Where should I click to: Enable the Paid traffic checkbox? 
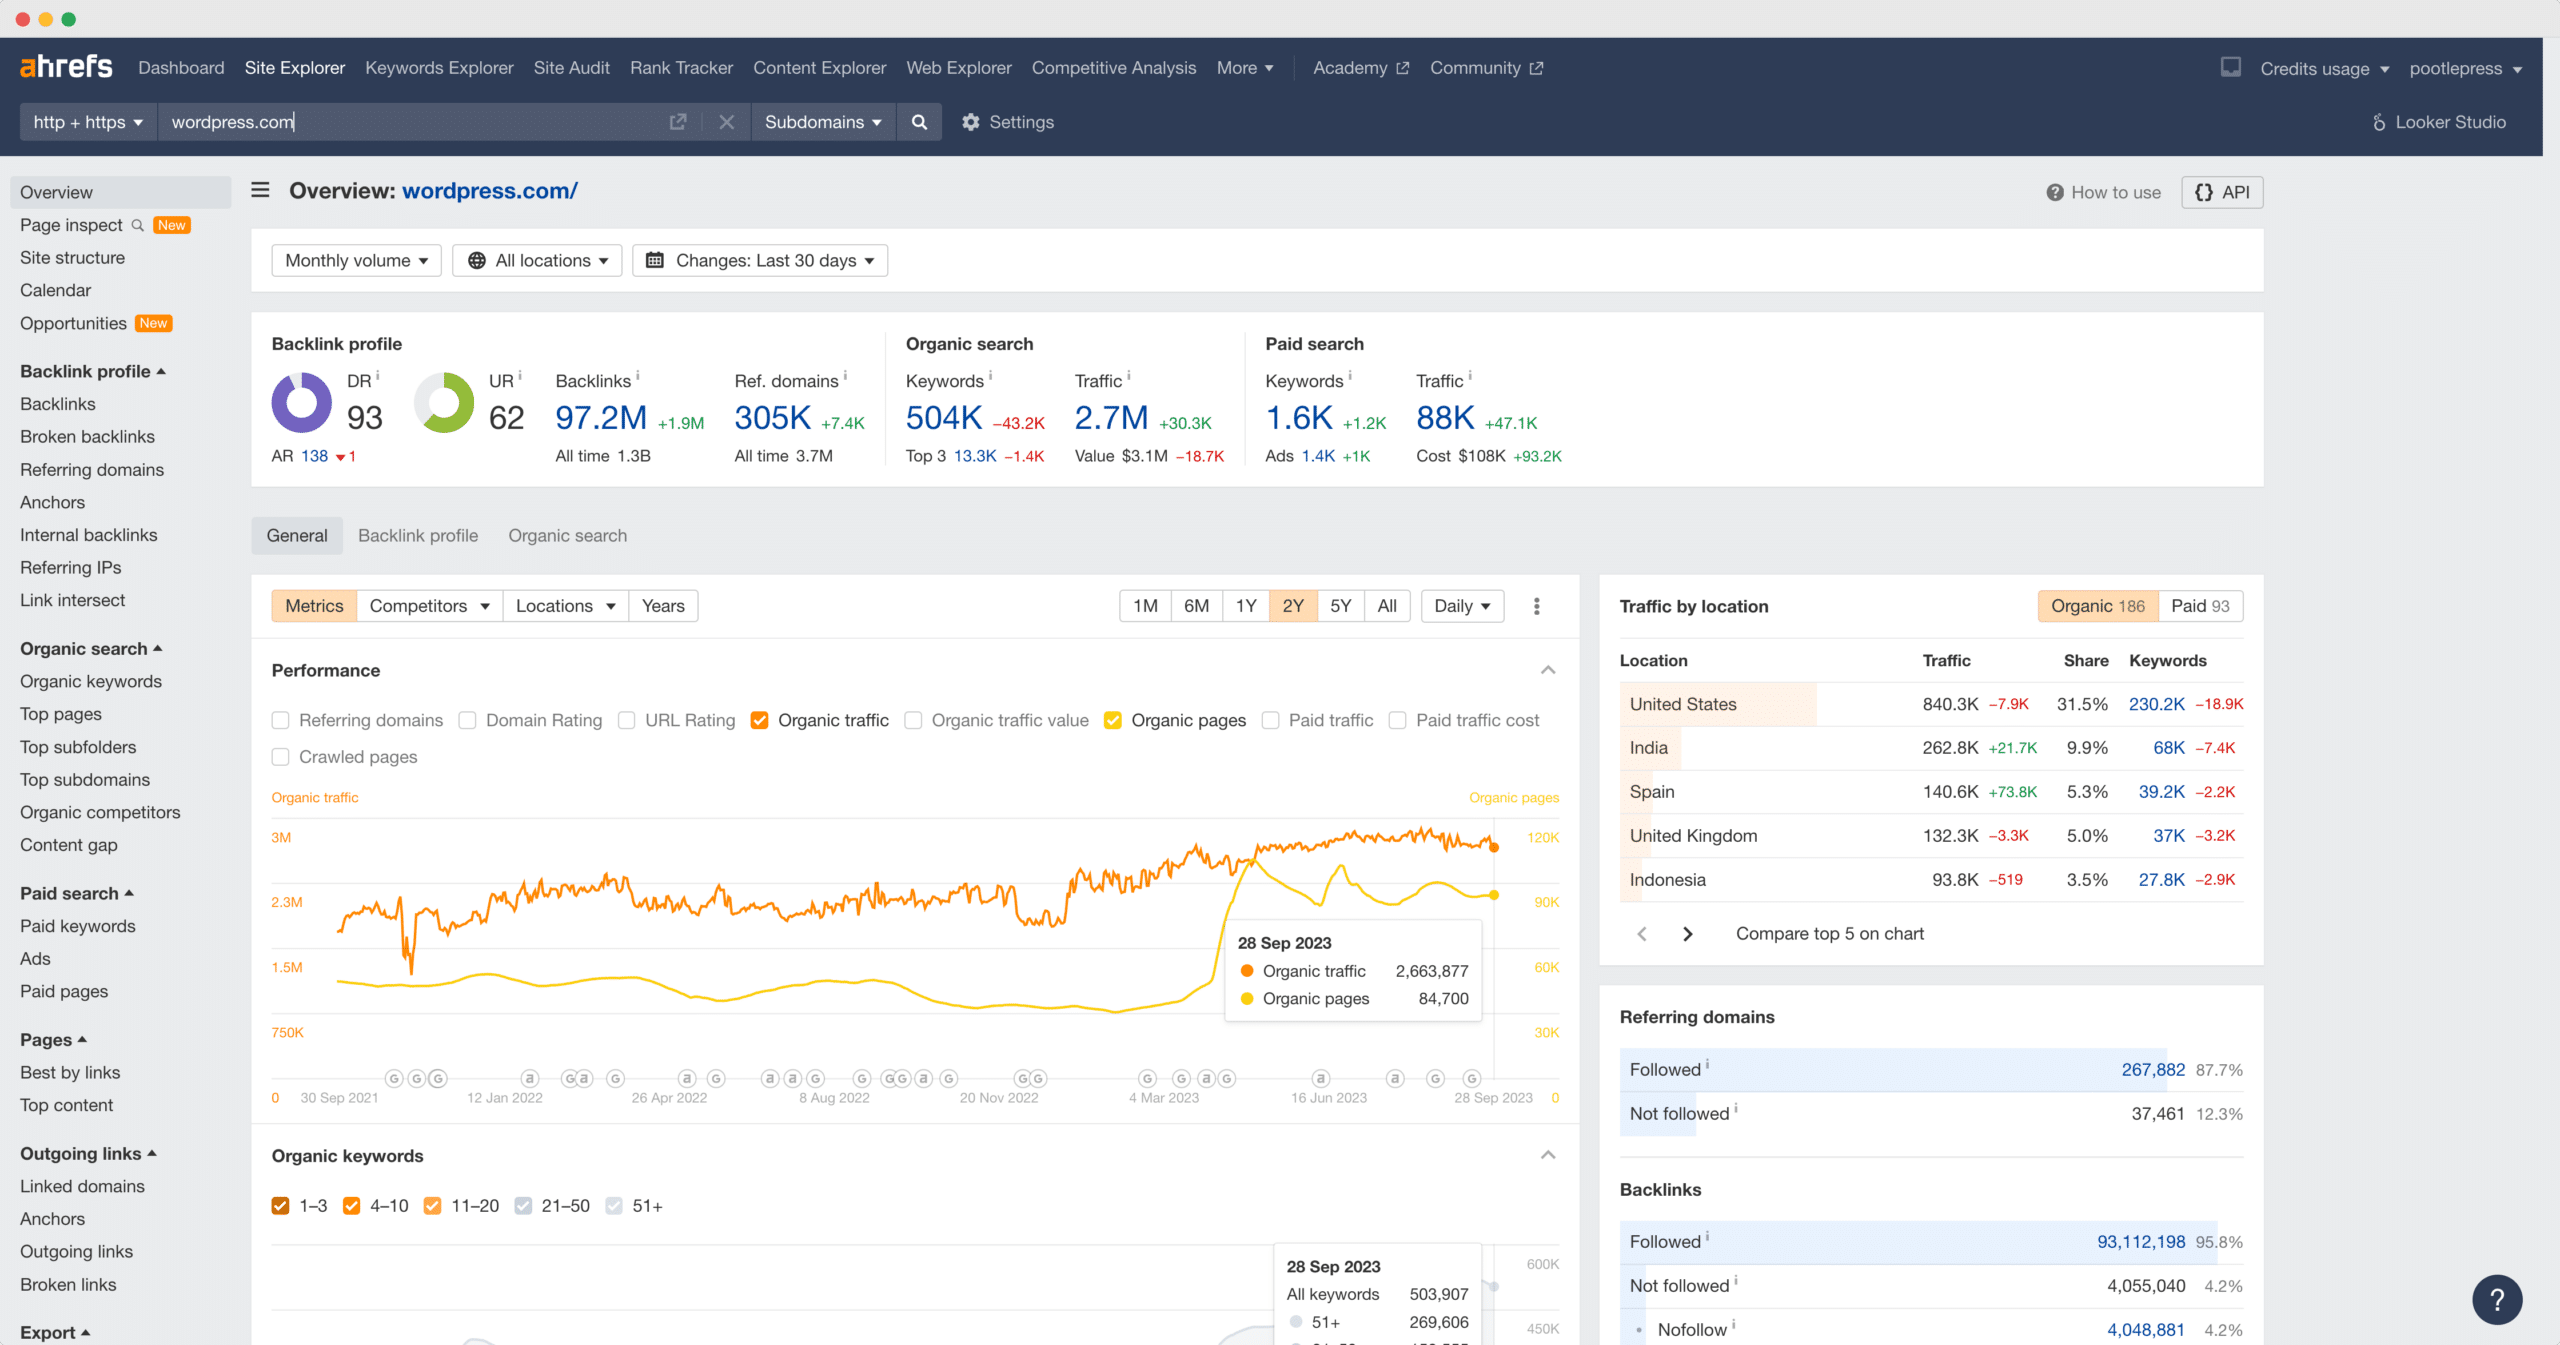[x=1270, y=720]
